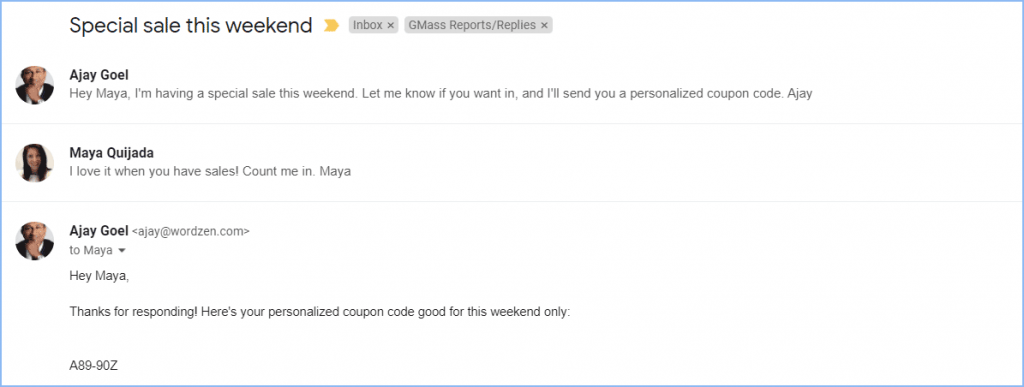
Task: Remove the GMass Reports/Replies label via ×
Action: point(544,25)
